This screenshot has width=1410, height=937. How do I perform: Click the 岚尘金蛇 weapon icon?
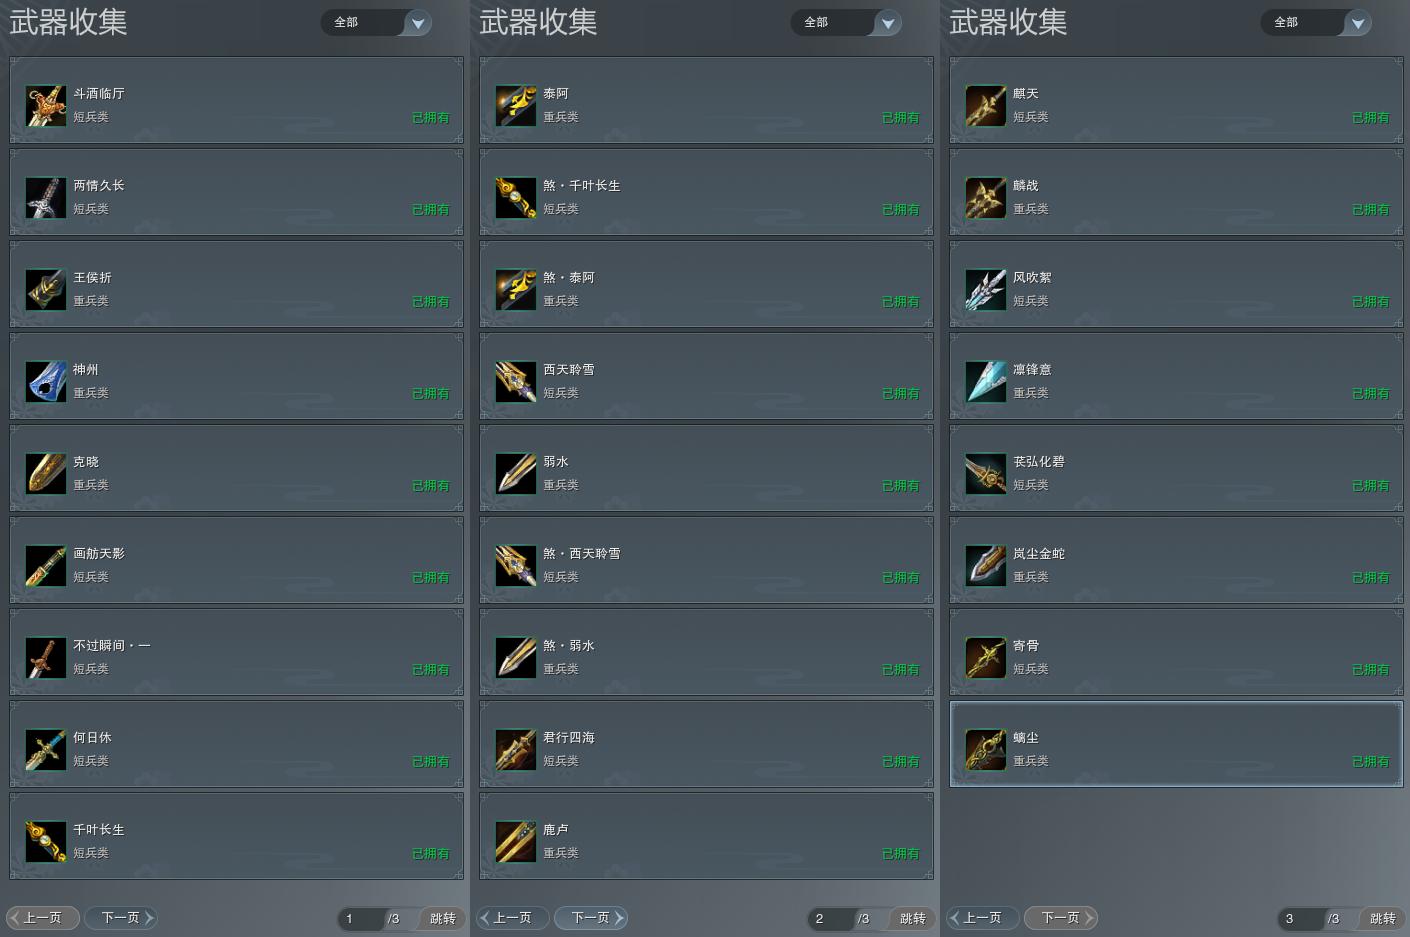986,566
